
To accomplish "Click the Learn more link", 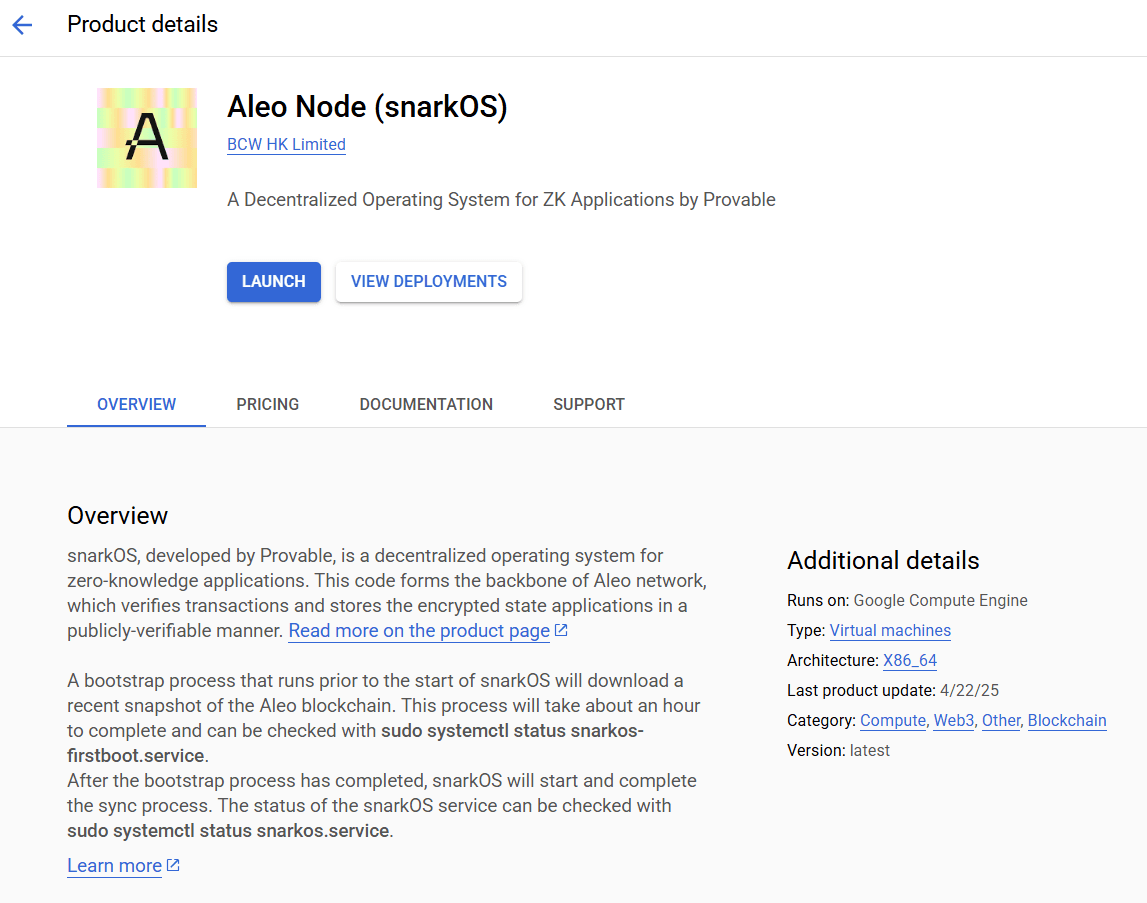I will coord(114,866).
